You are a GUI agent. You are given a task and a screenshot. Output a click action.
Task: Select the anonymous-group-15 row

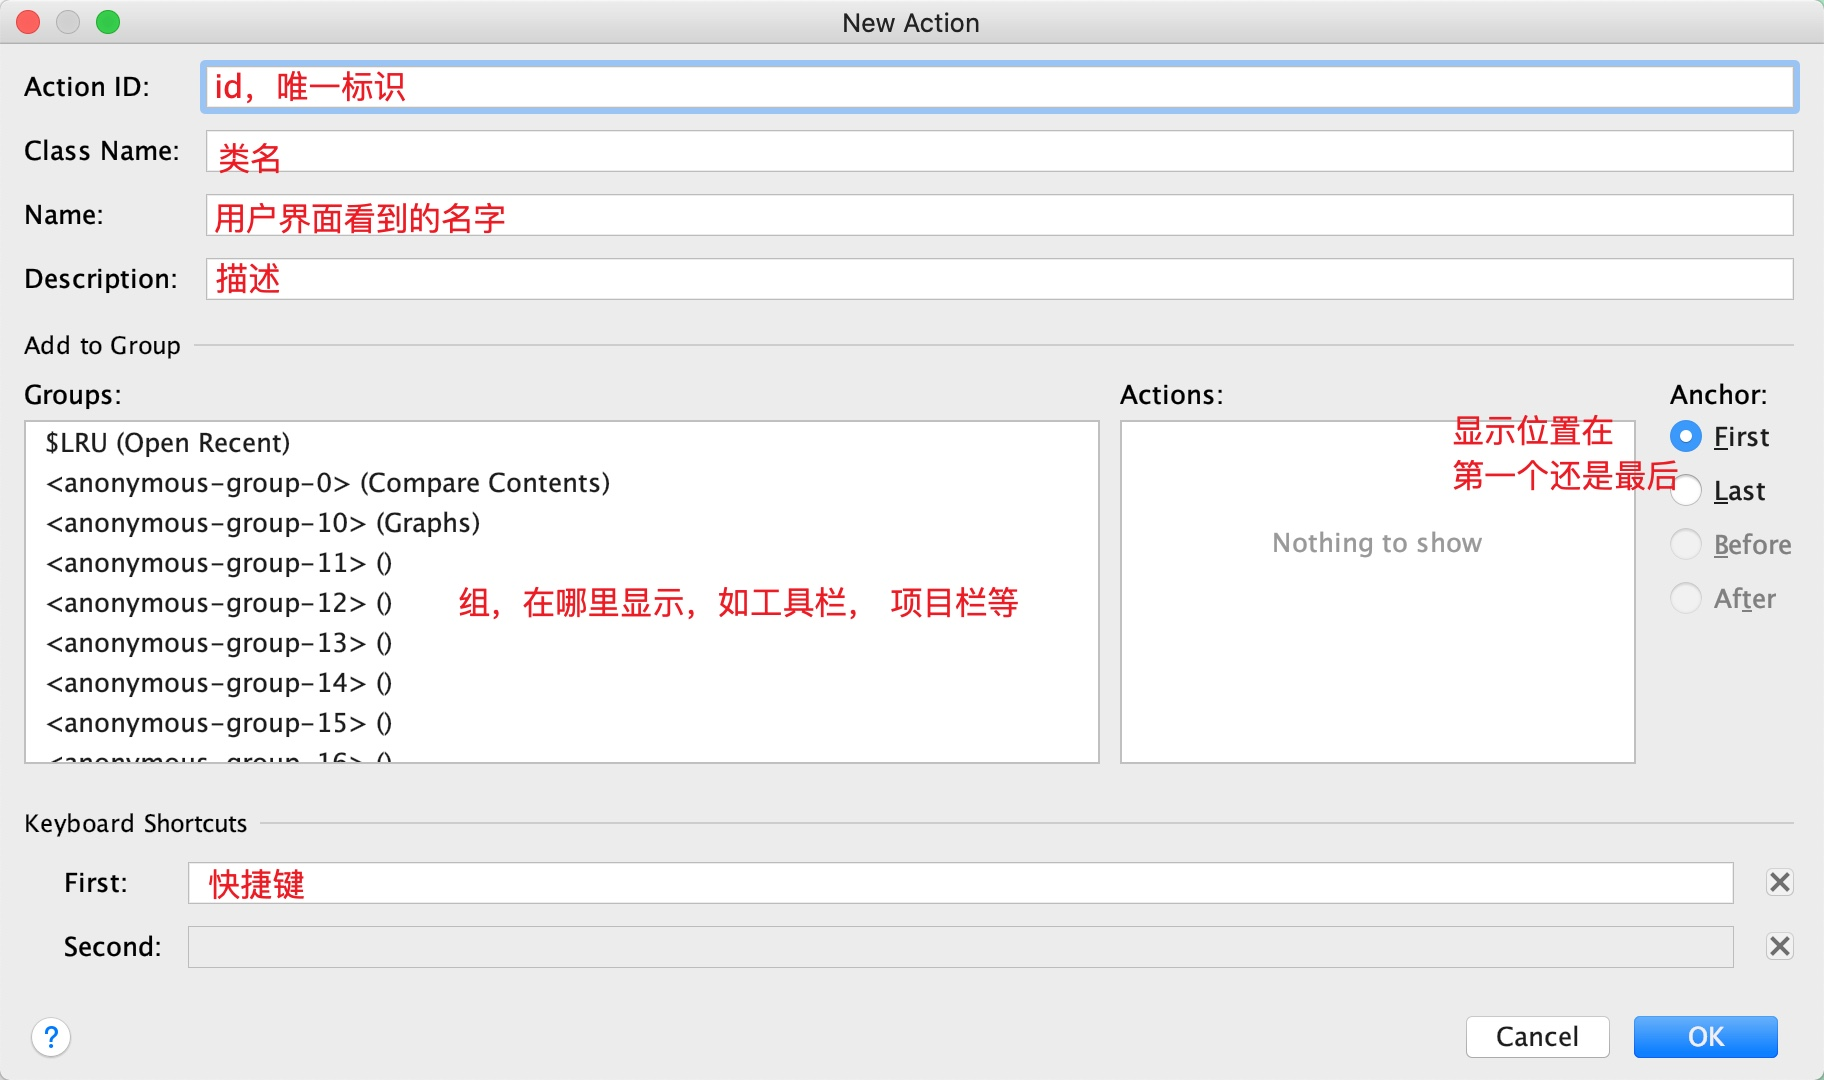561,723
